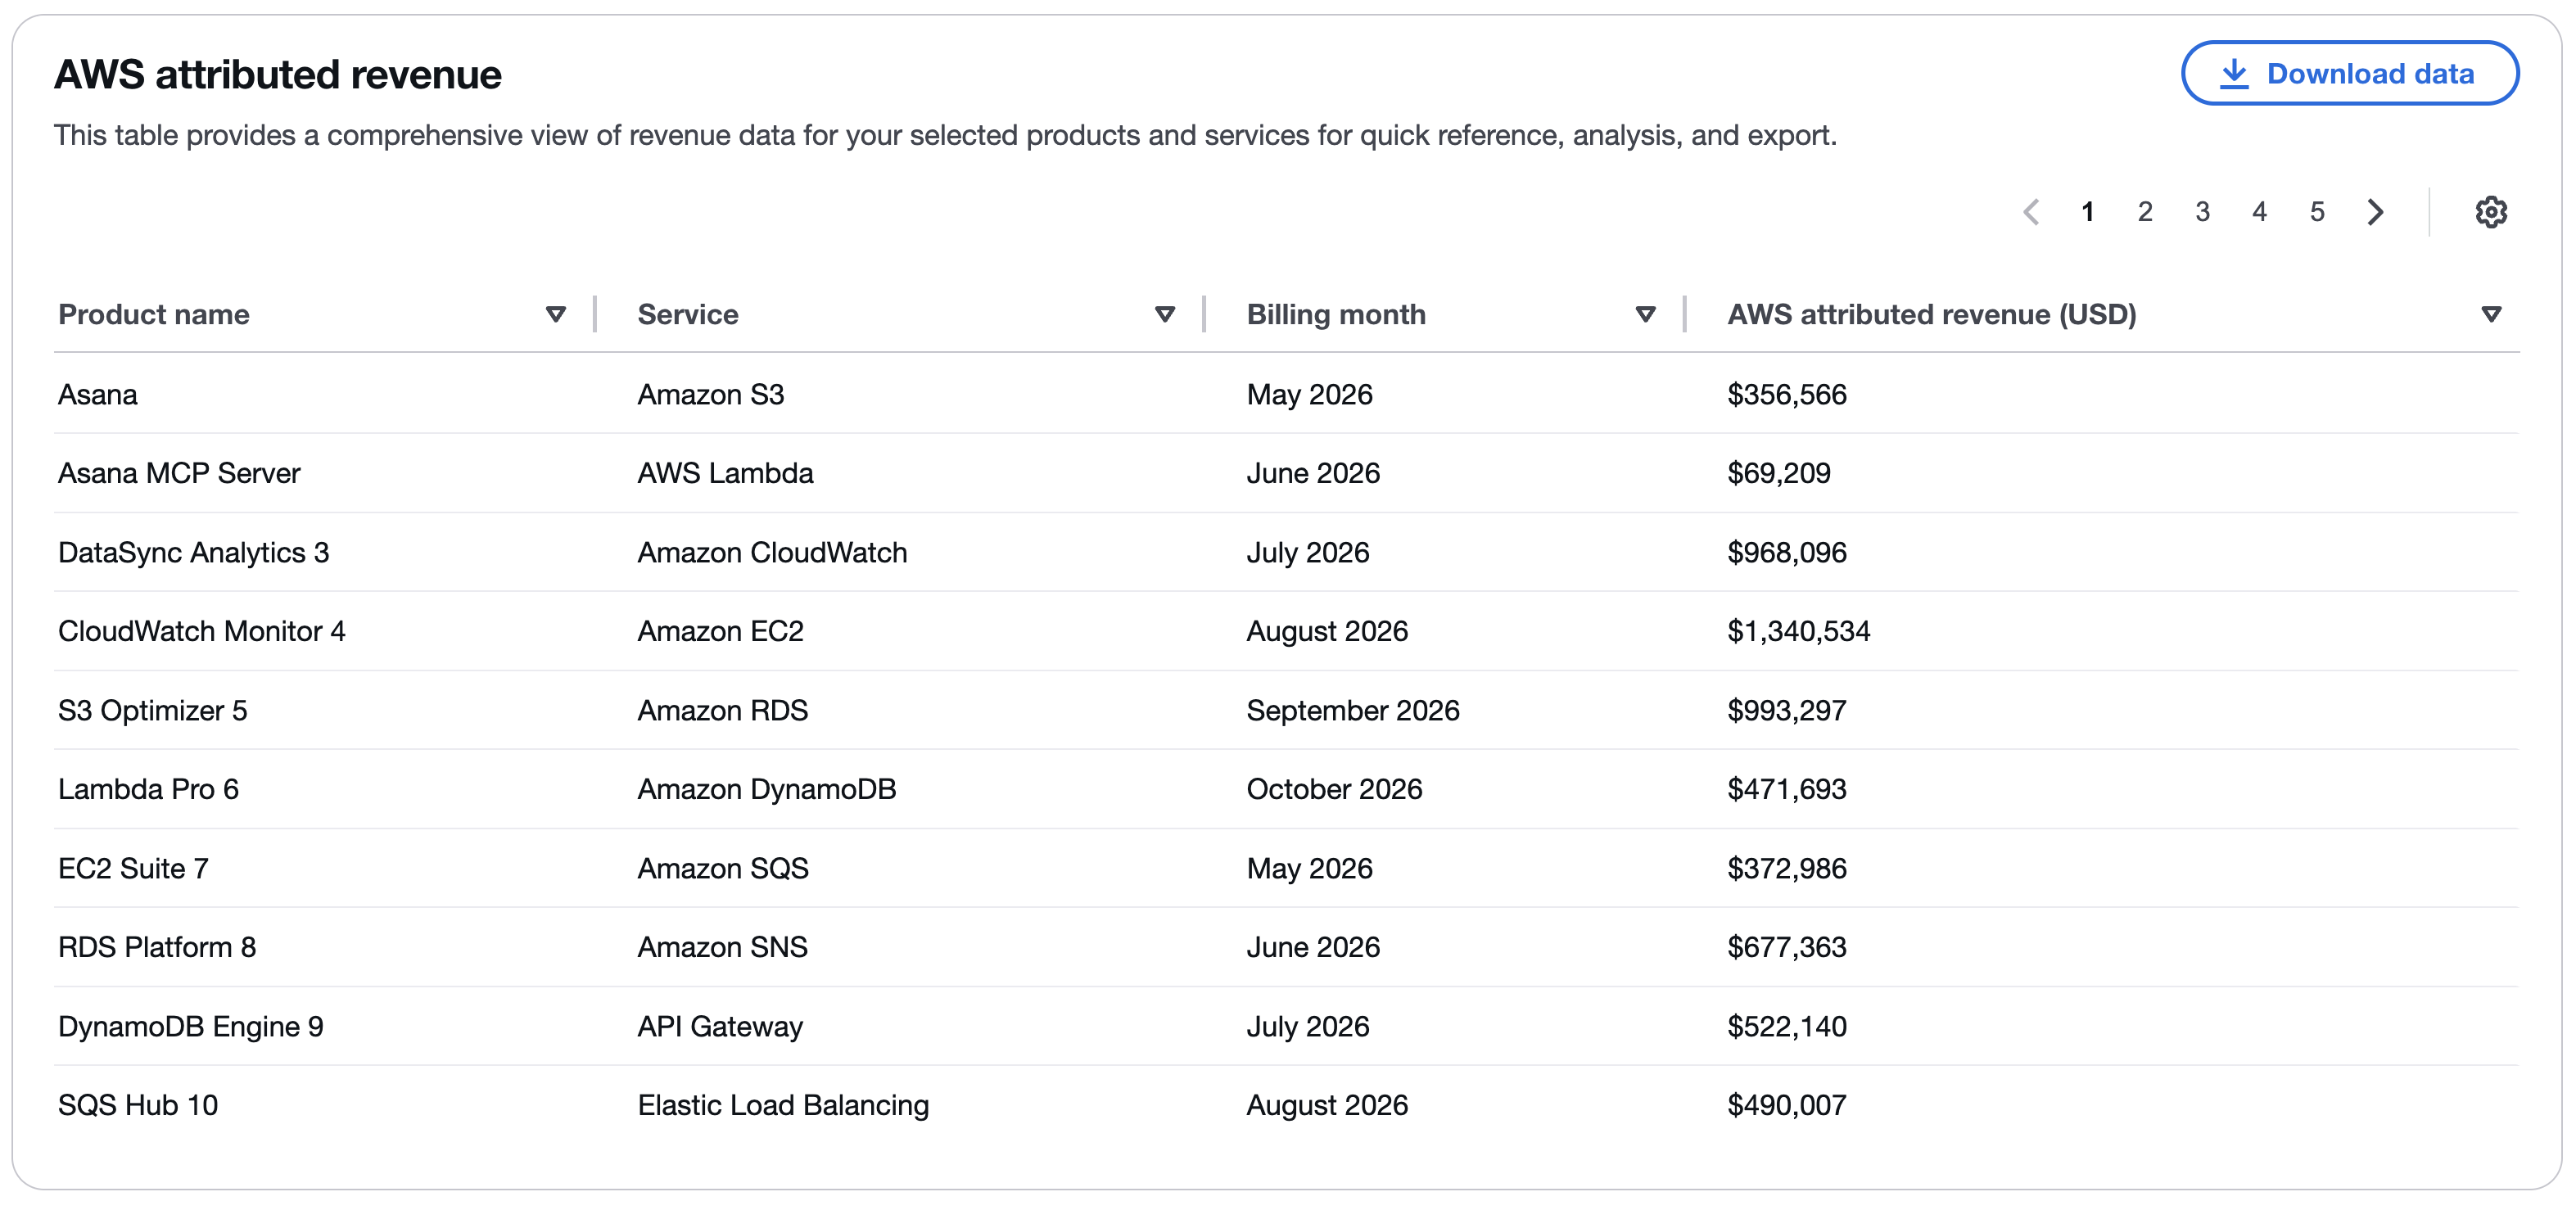
Task: Jump to page 4
Action: pyautogui.click(x=2259, y=212)
